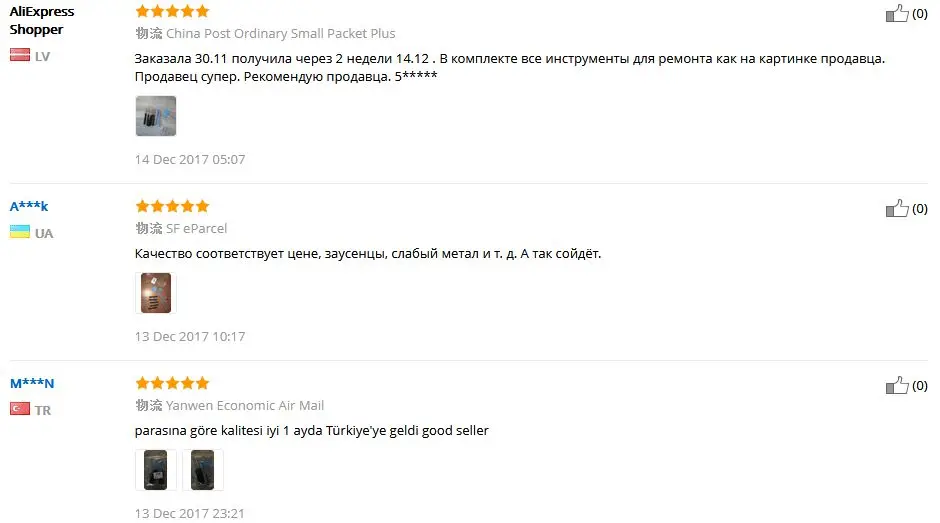Click China Post Ordinary Small Packet Plus label
Screen dimensions: 940x523
coord(281,34)
